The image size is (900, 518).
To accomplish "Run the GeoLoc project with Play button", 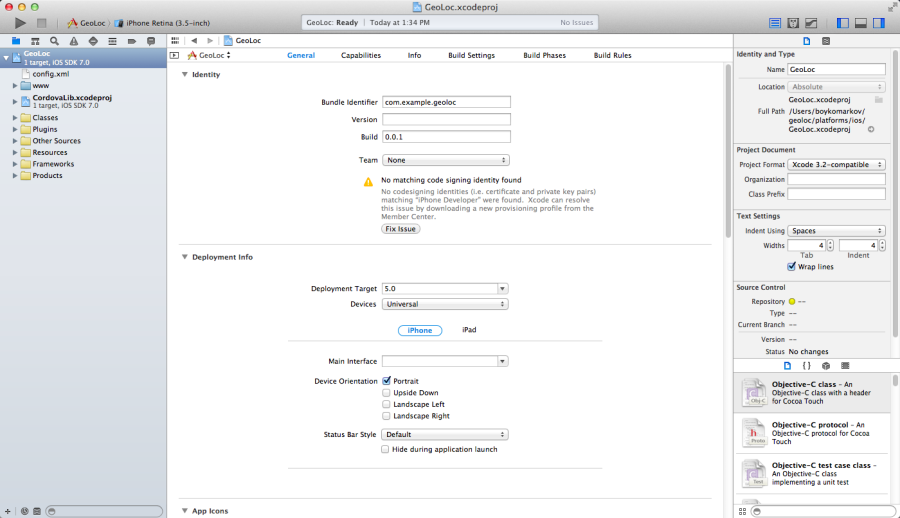I will (x=20, y=23).
